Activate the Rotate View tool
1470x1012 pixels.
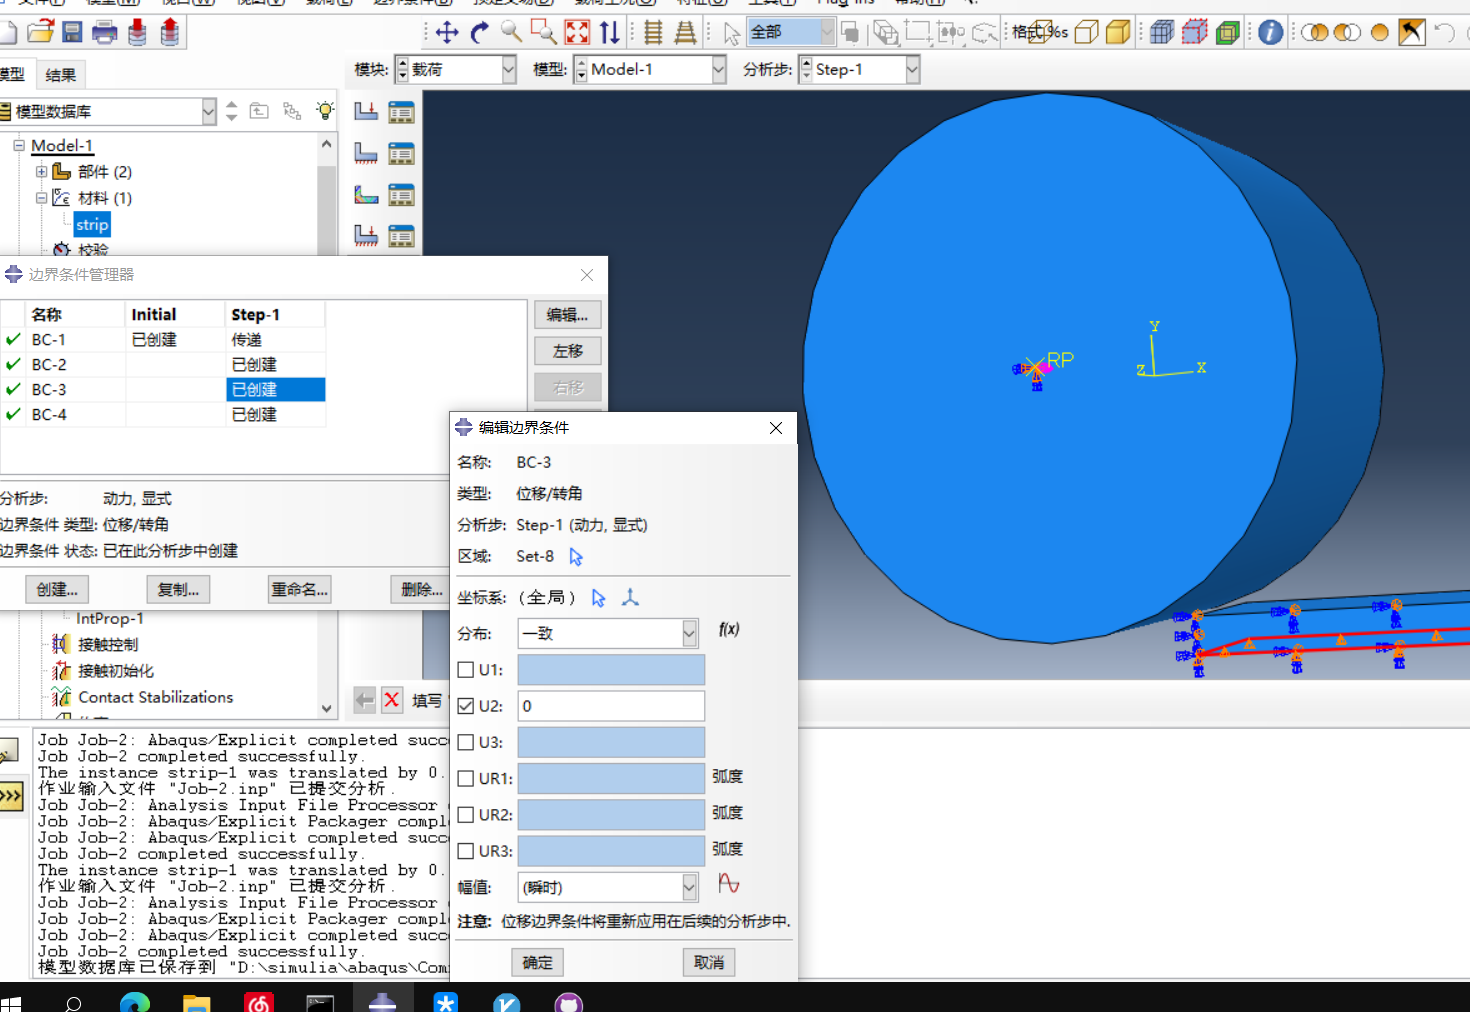pyautogui.click(x=479, y=33)
